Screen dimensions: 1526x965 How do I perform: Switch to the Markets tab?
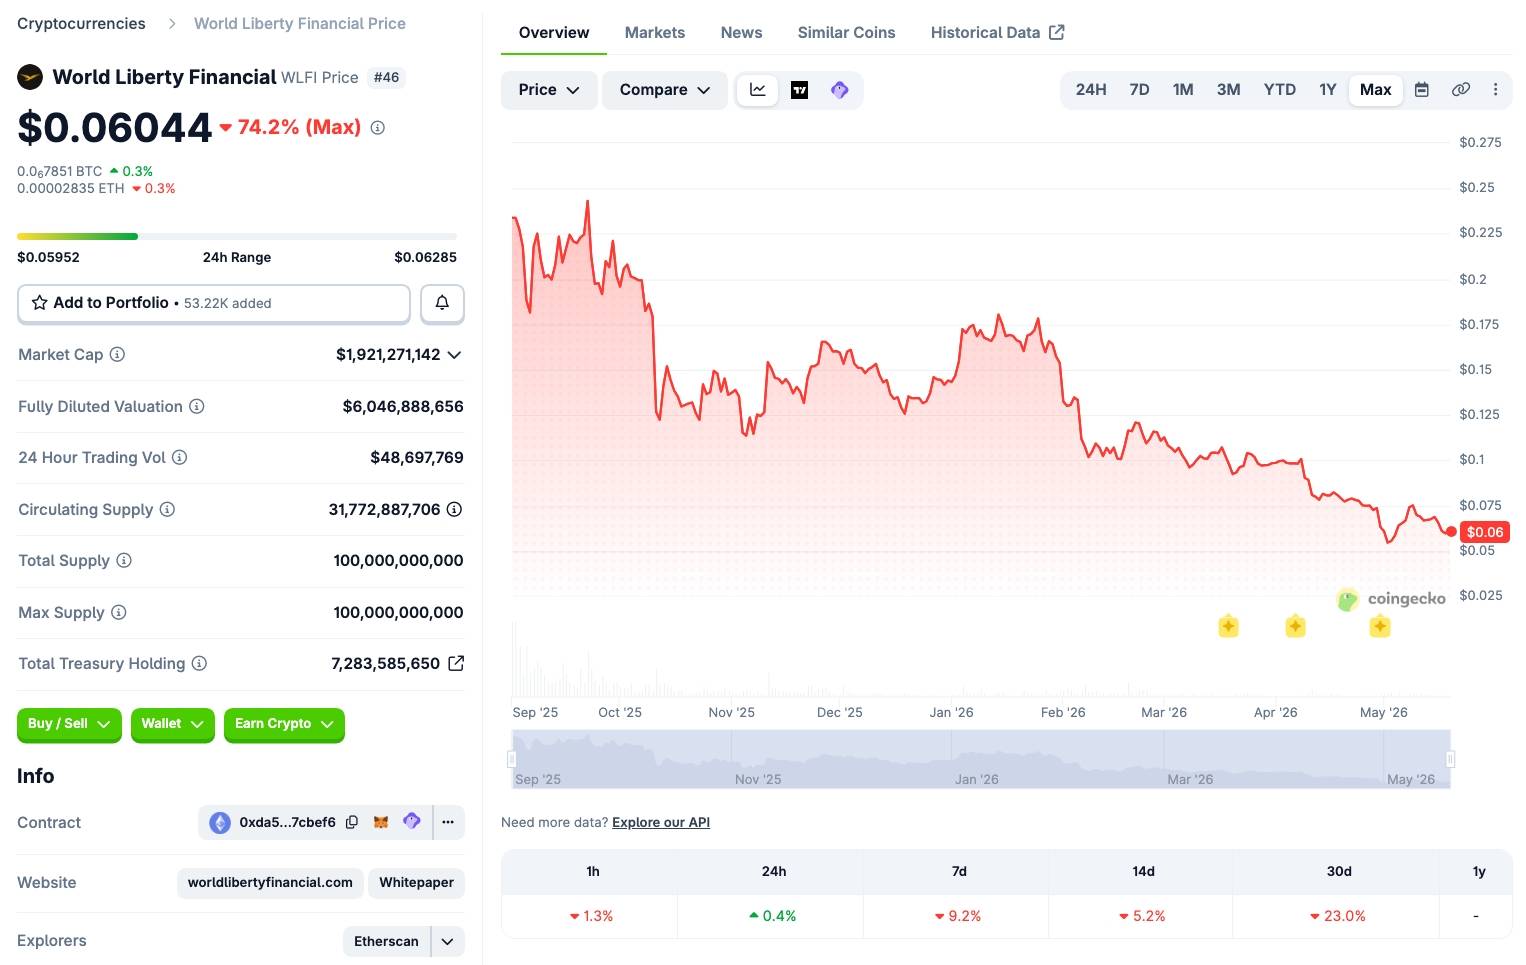[x=655, y=33]
